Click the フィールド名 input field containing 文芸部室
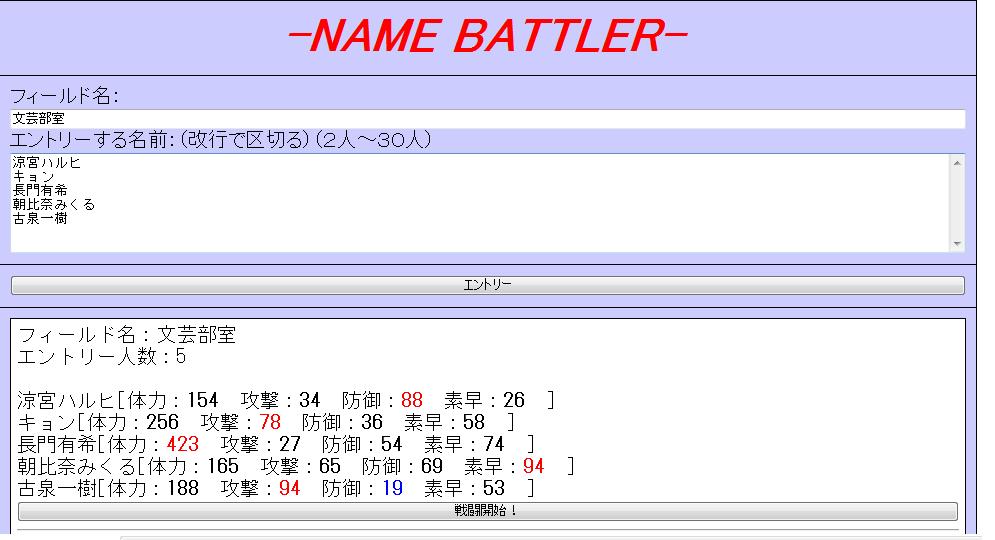 tap(487, 119)
